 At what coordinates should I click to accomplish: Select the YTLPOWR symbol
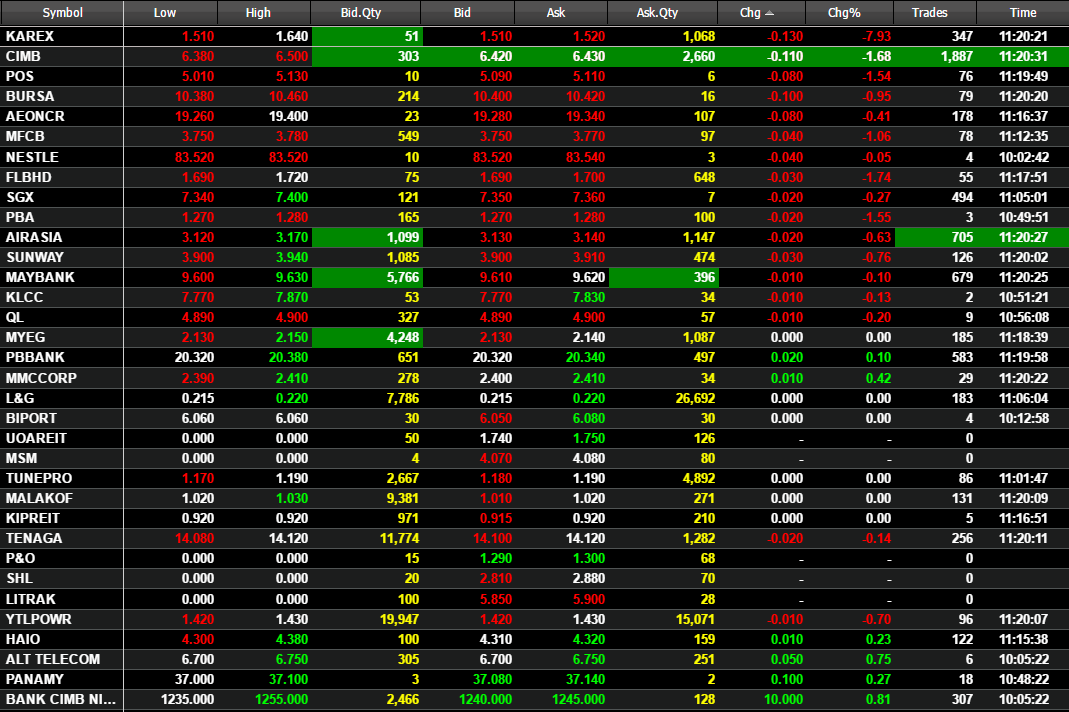pos(39,619)
